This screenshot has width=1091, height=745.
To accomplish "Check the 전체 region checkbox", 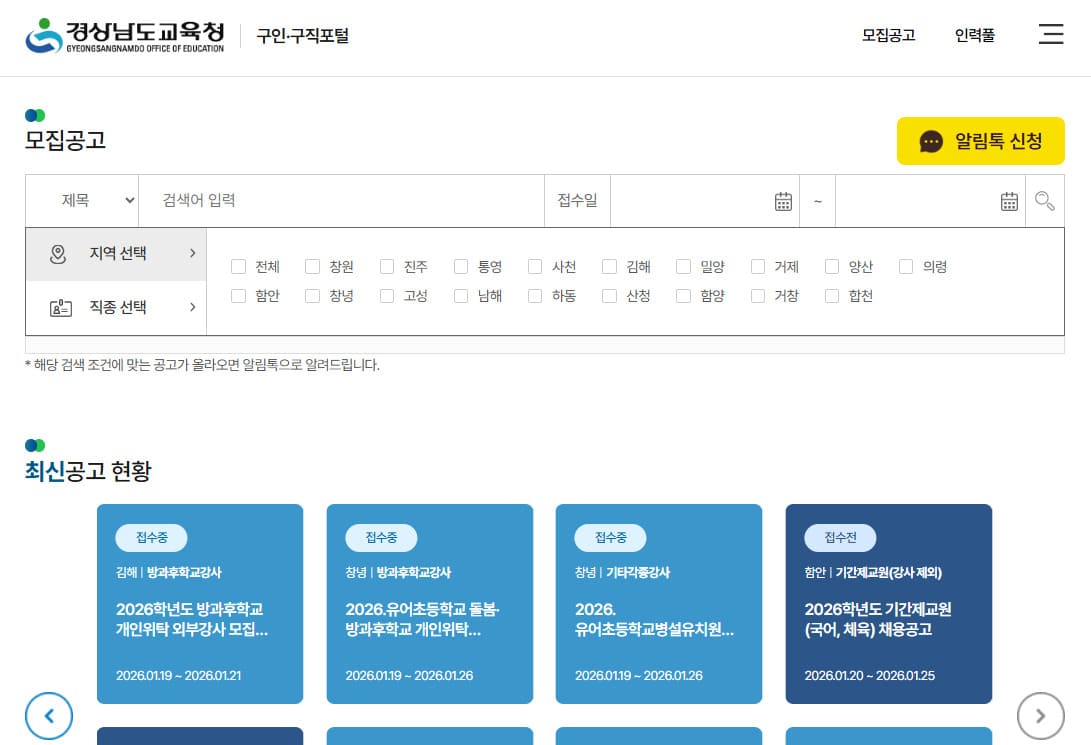I will 238,266.
